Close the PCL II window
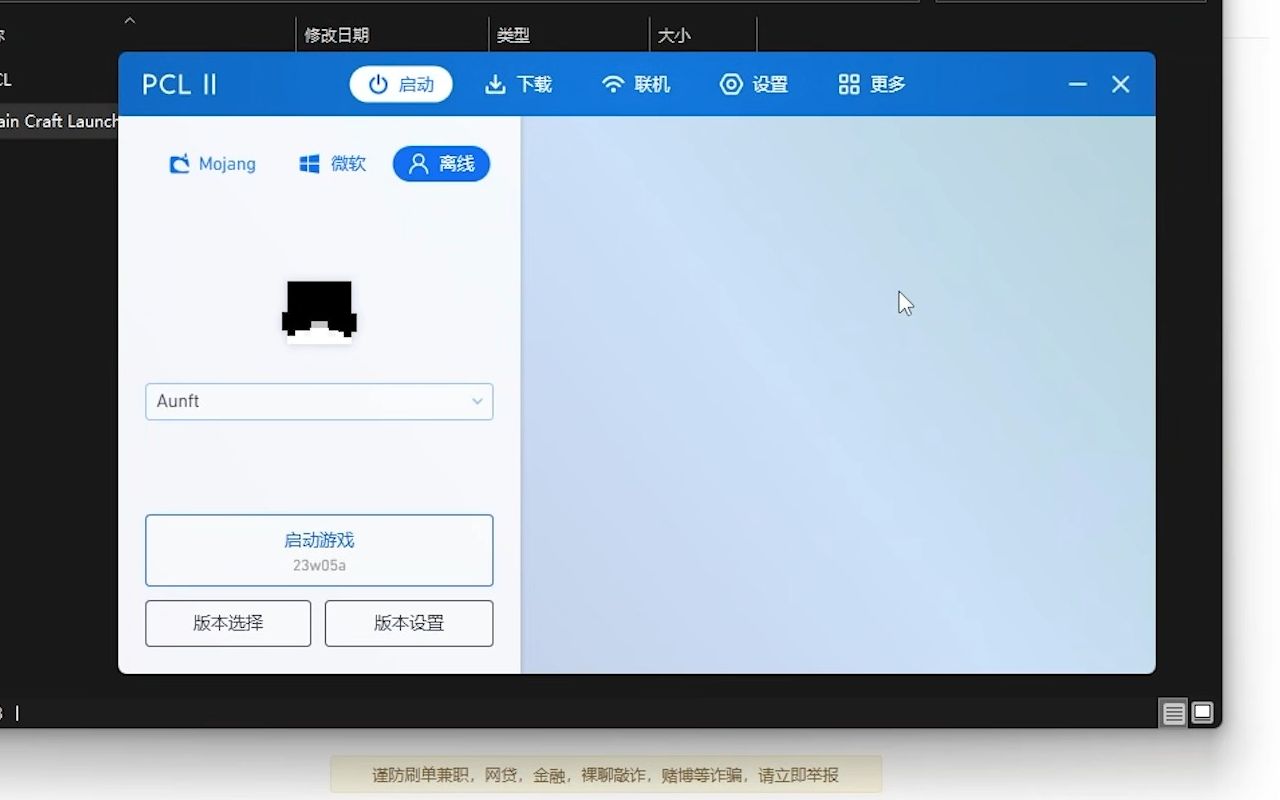 point(1120,84)
